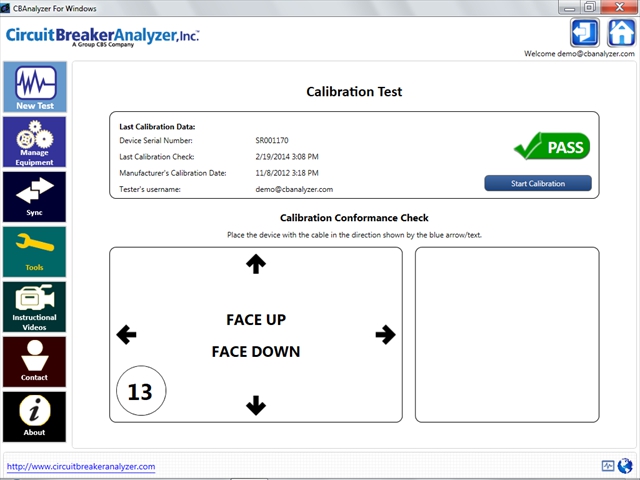Click the globe icon in status bar
This screenshot has height=480, width=640.
click(625, 465)
